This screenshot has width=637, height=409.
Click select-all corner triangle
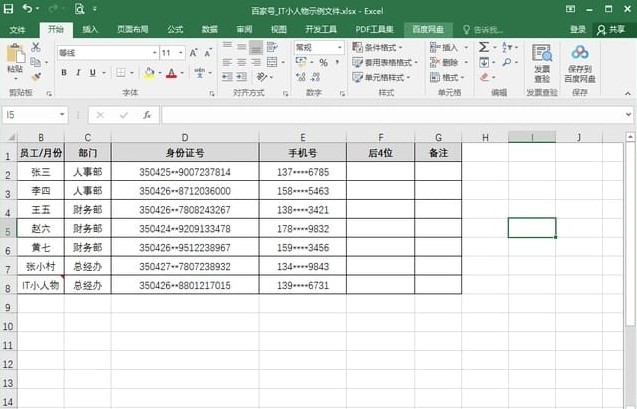coord(9,137)
